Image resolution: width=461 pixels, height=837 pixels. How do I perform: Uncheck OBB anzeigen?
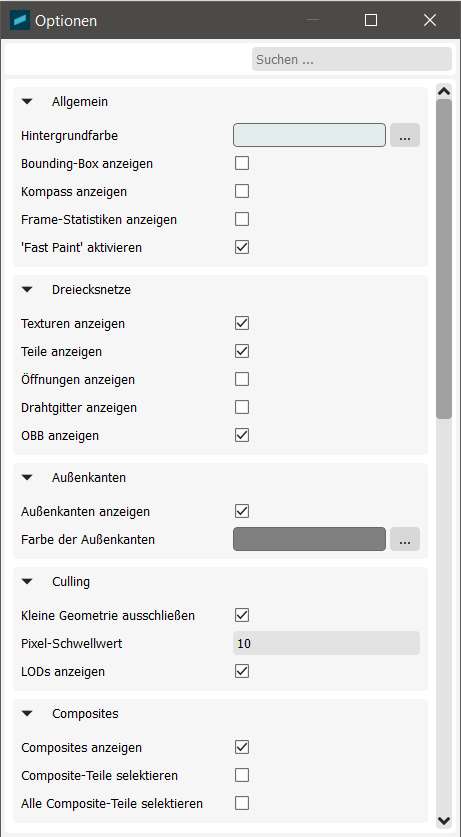242,435
